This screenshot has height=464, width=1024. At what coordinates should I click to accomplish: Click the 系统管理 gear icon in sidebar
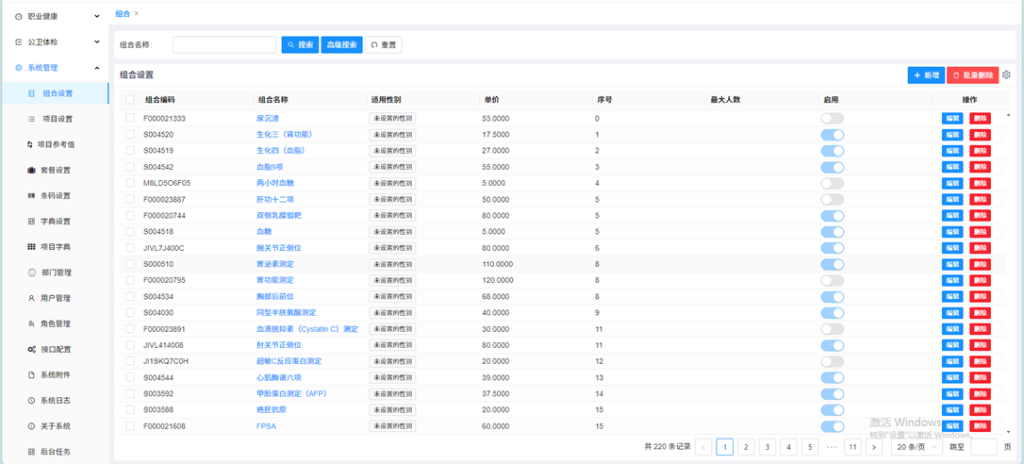click(x=18, y=67)
